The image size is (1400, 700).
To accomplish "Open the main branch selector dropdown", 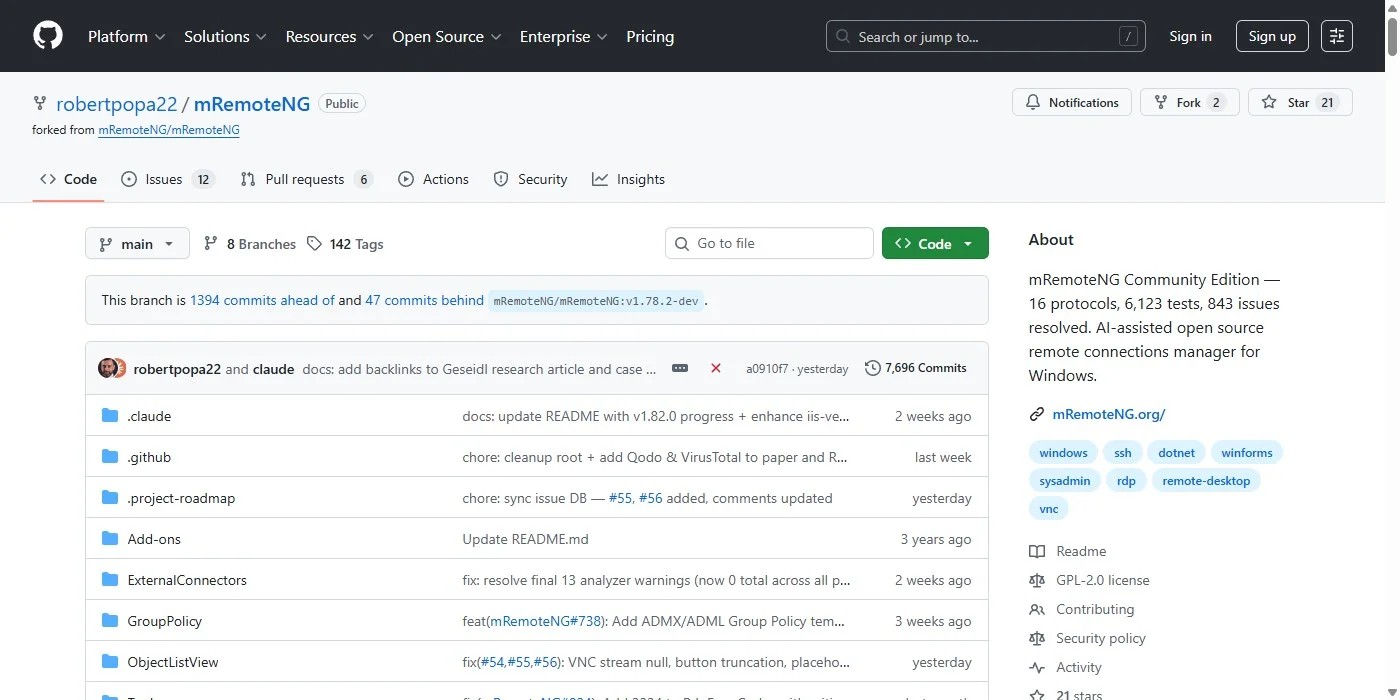I will pos(137,244).
